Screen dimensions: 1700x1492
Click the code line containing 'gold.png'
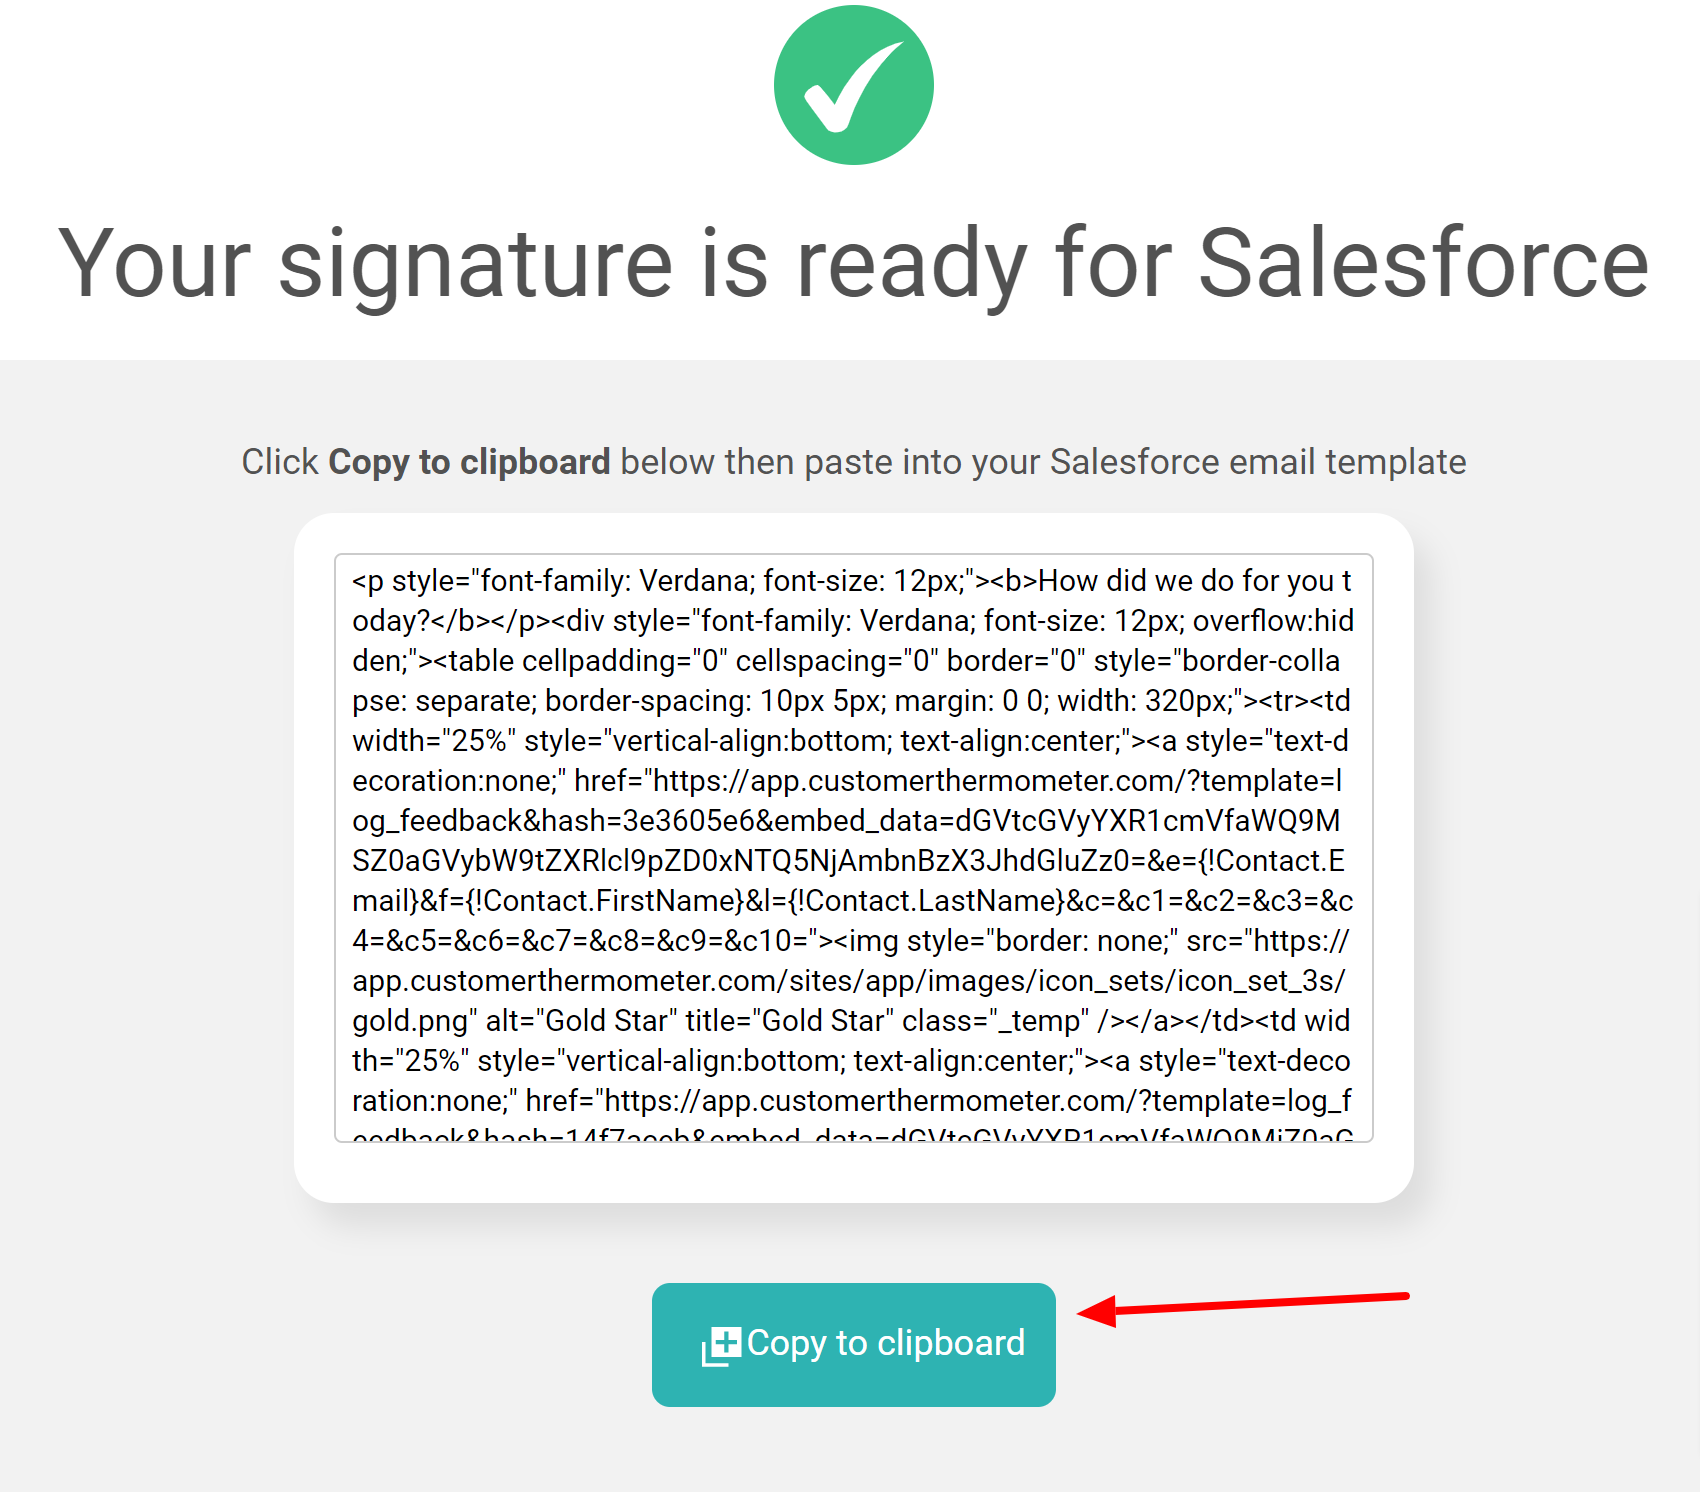point(851,1021)
